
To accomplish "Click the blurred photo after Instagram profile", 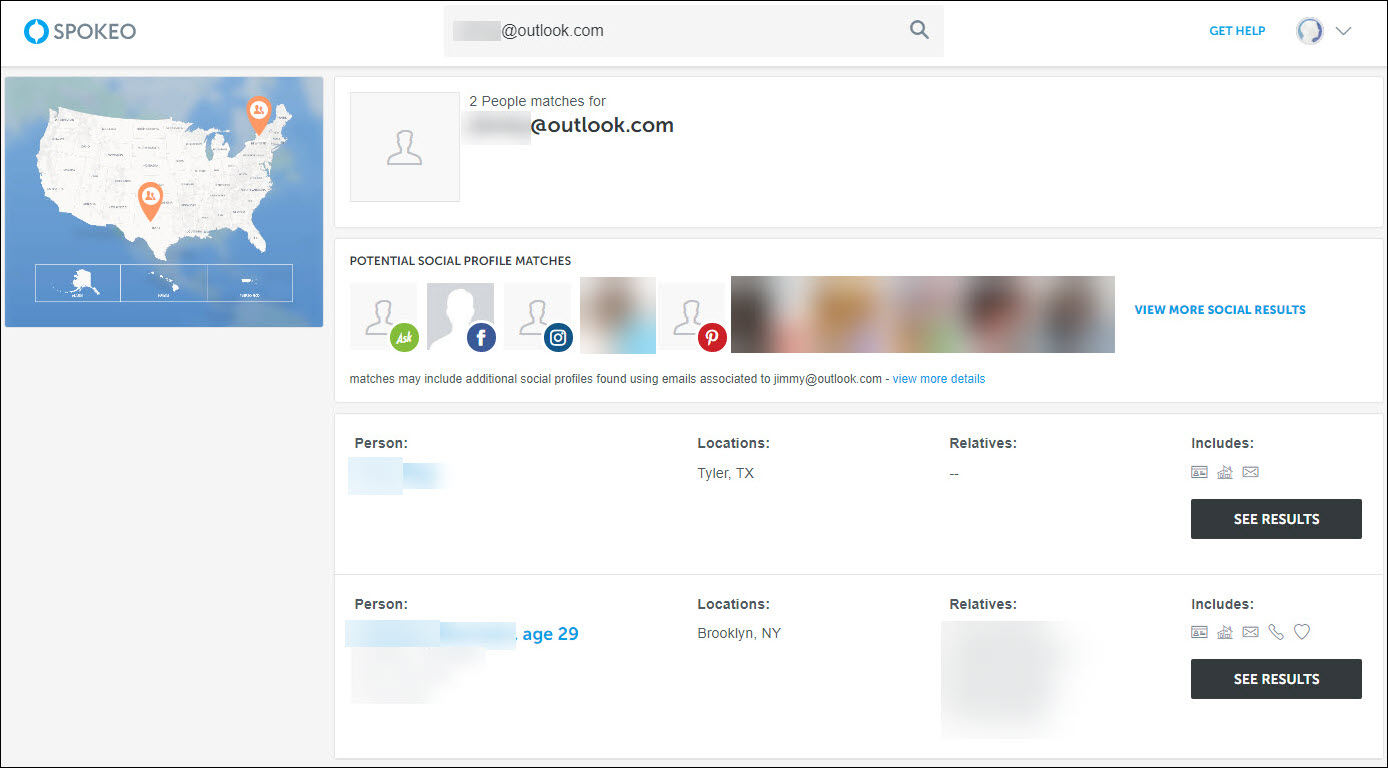I will pos(618,315).
